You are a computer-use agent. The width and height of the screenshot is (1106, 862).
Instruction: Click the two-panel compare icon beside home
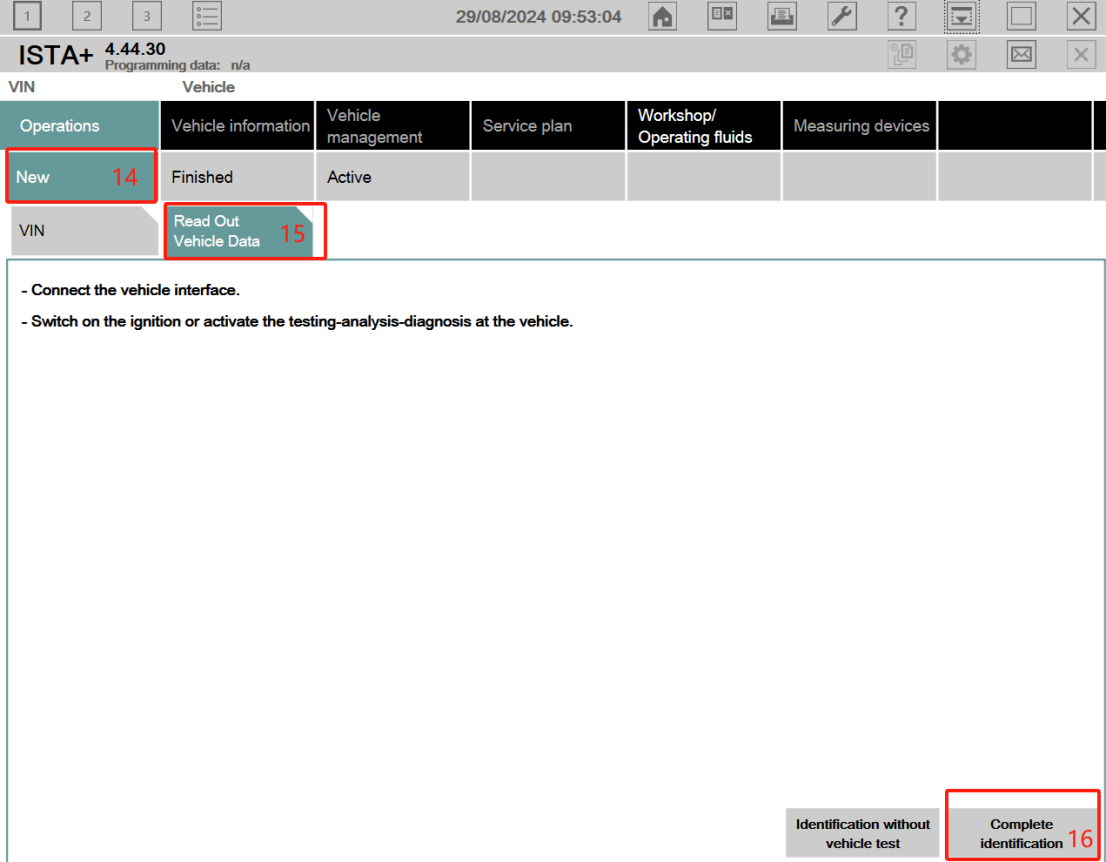click(x=722, y=16)
